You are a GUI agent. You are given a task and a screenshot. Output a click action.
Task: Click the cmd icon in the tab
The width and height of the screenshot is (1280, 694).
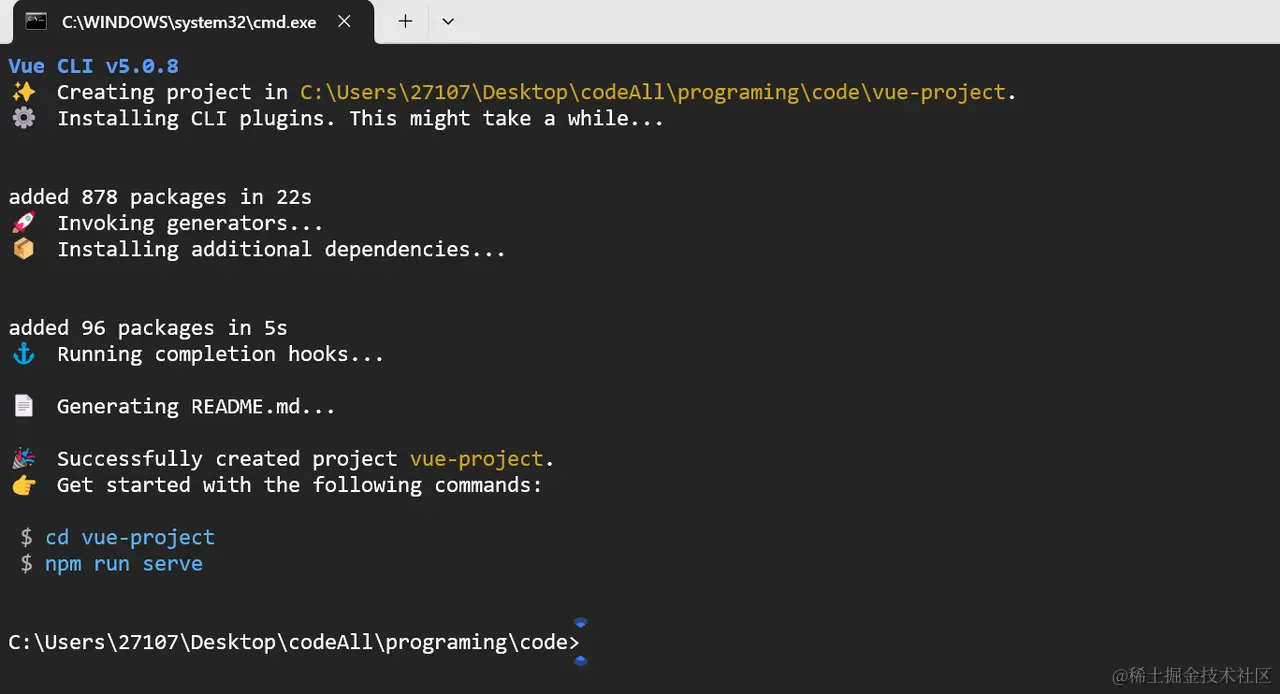(36, 21)
